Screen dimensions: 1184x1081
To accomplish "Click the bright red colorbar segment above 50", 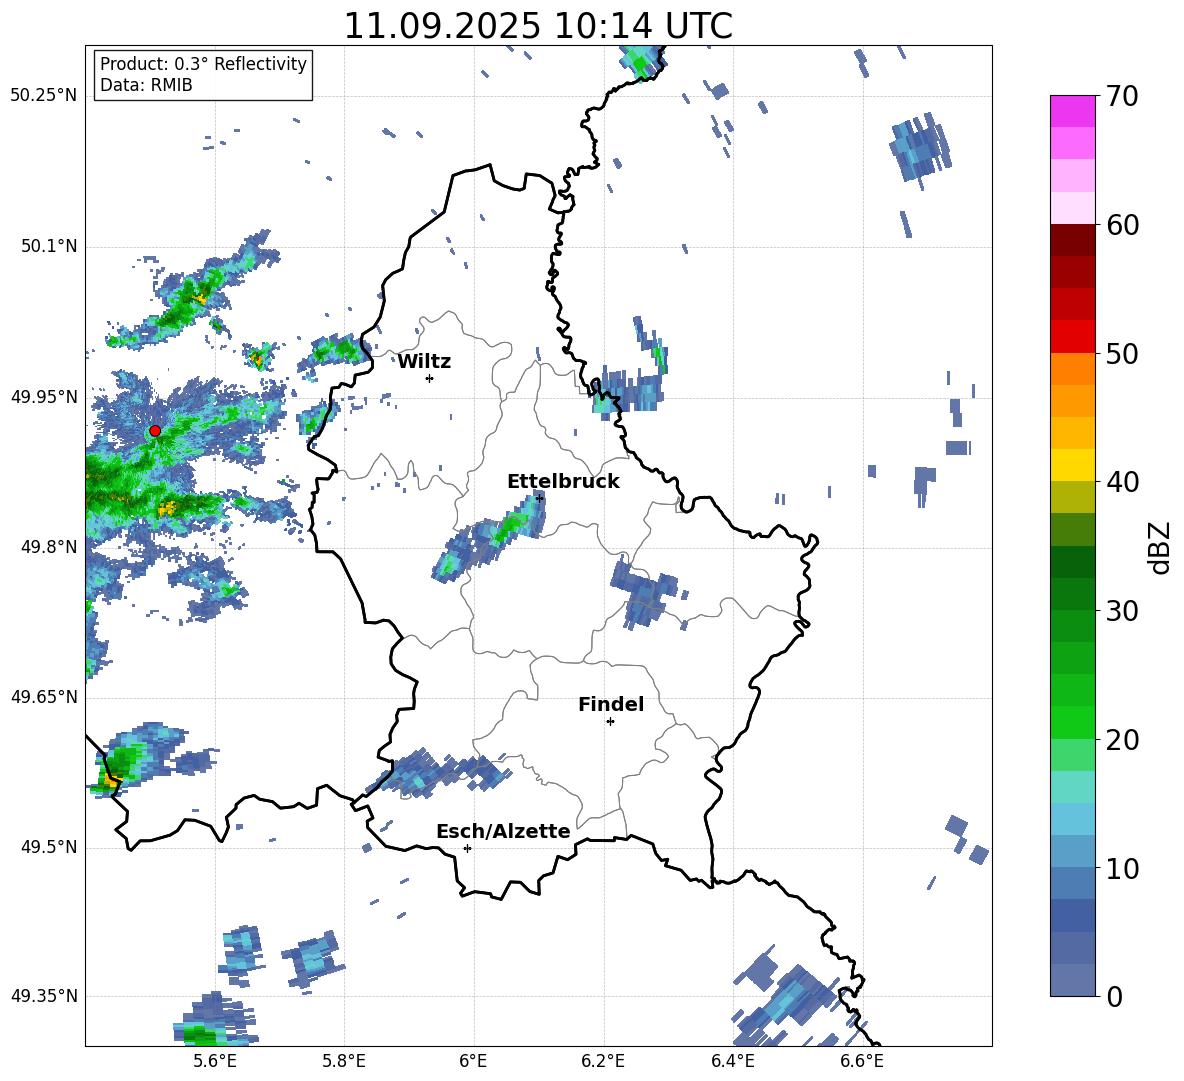I will point(1072,337).
